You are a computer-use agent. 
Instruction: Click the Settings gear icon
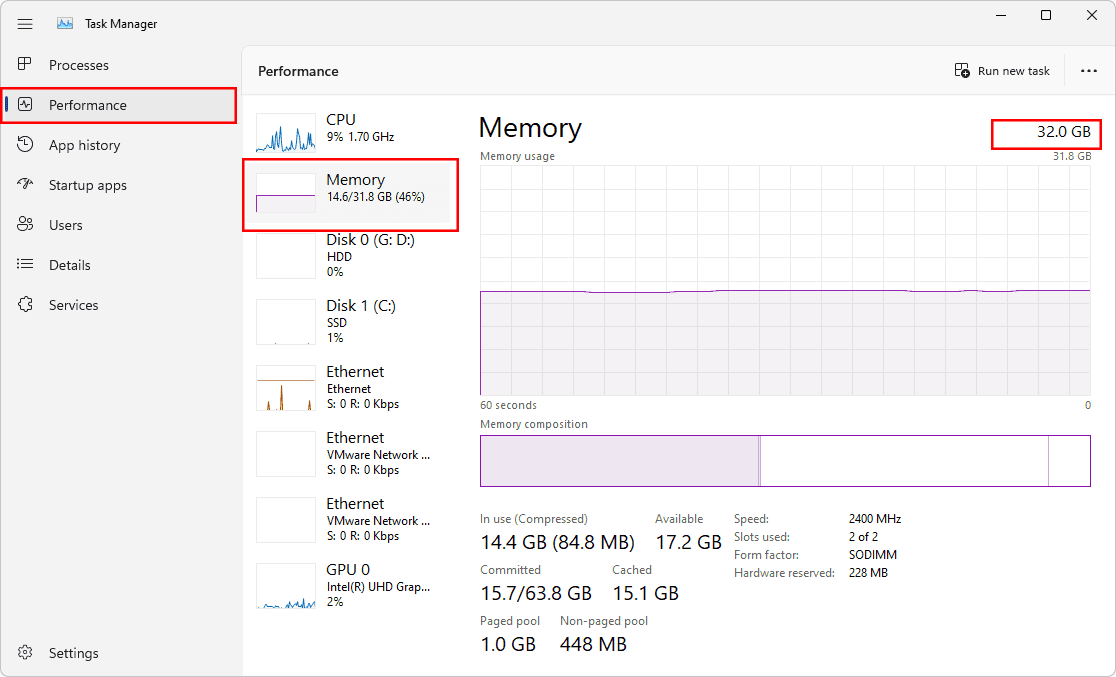pos(26,653)
